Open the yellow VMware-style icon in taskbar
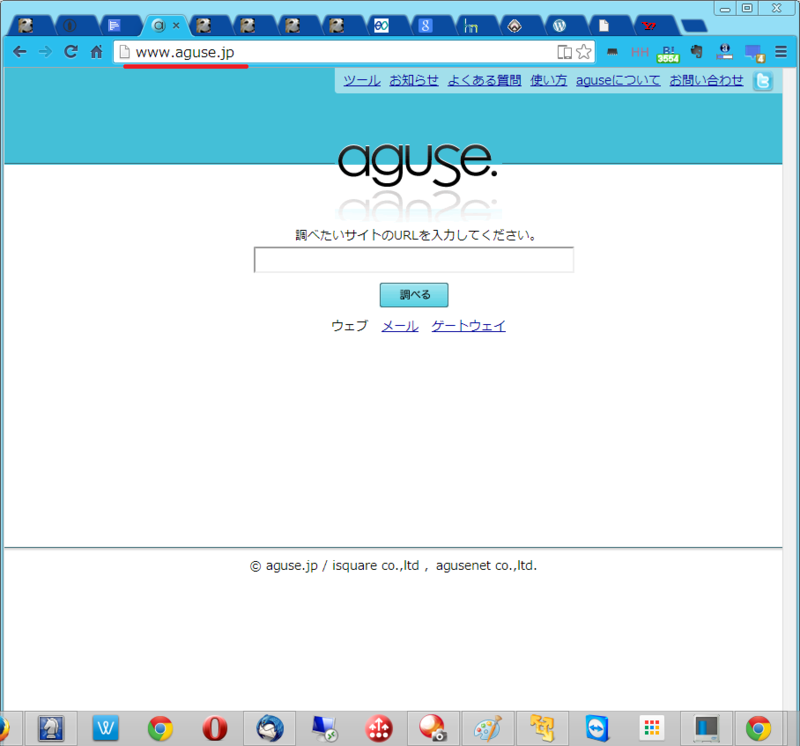The height and width of the screenshot is (746, 800). pyautogui.click(x=542, y=728)
